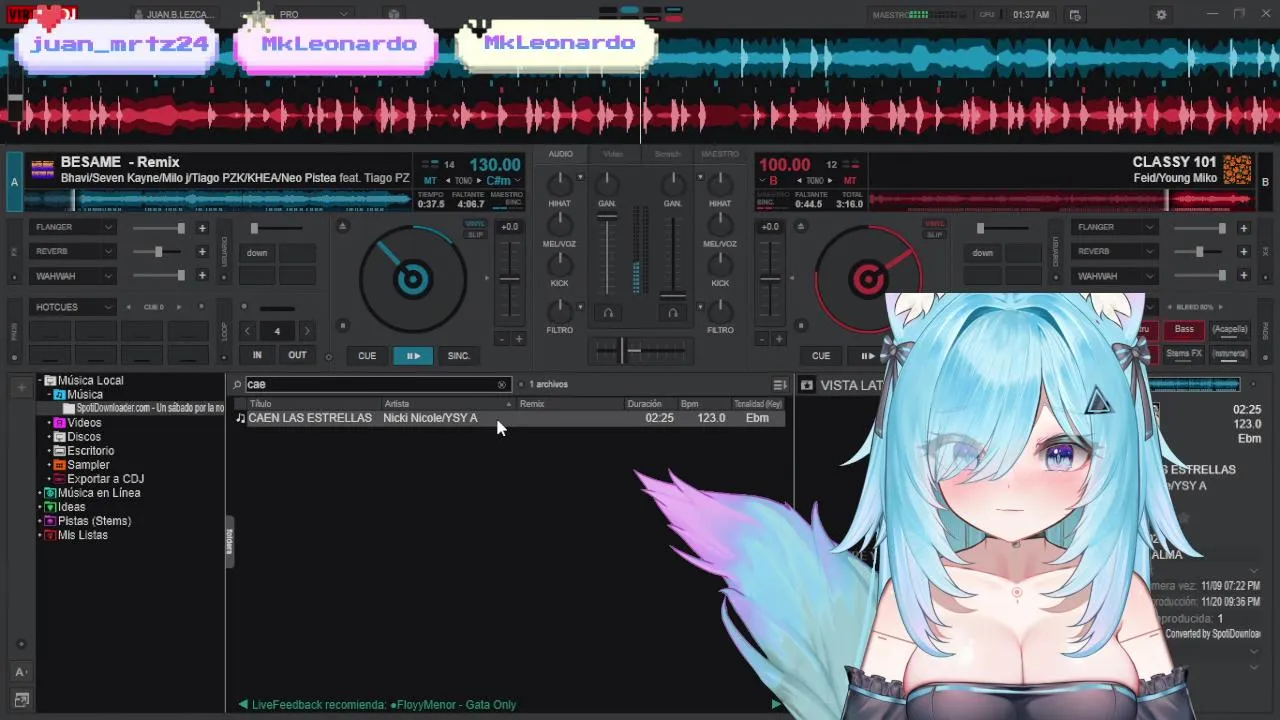Switch to Video mixer tab
This screenshot has width=1280, height=720.
613,154
